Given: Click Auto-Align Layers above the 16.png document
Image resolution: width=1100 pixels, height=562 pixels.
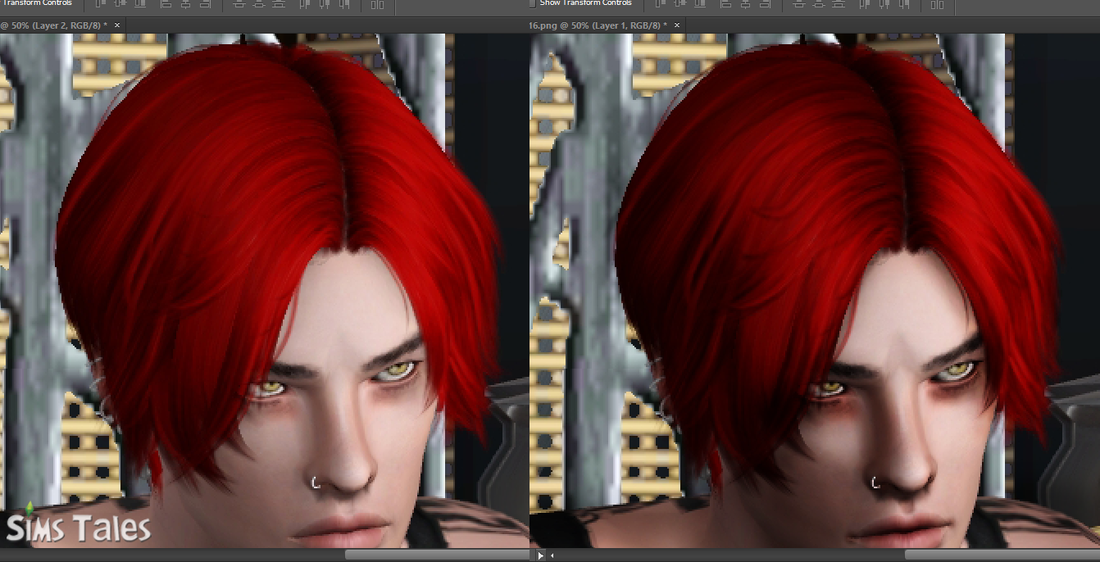Looking at the screenshot, I should tap(937, 4).
